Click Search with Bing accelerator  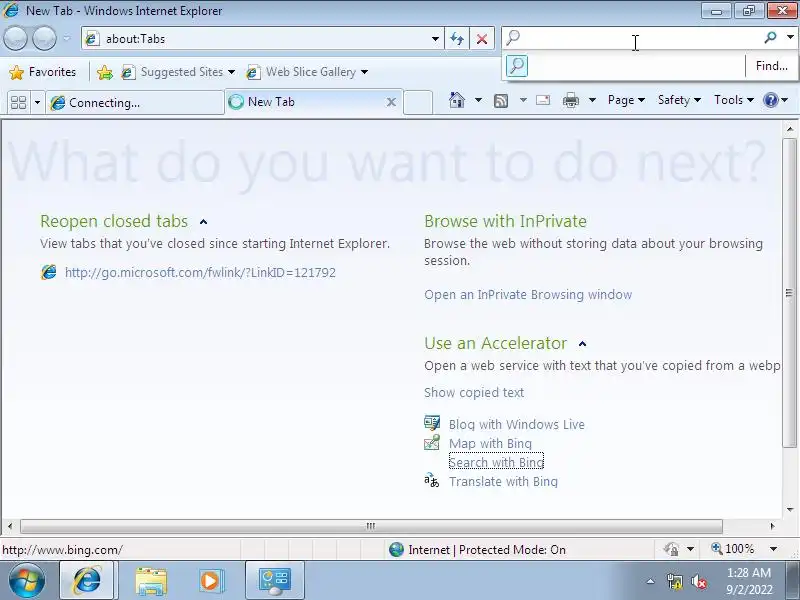point(496,462)
